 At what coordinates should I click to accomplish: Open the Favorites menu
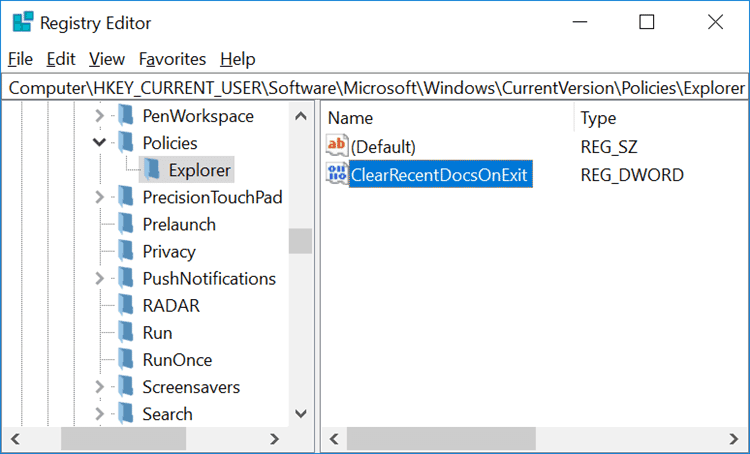(172, 59)
